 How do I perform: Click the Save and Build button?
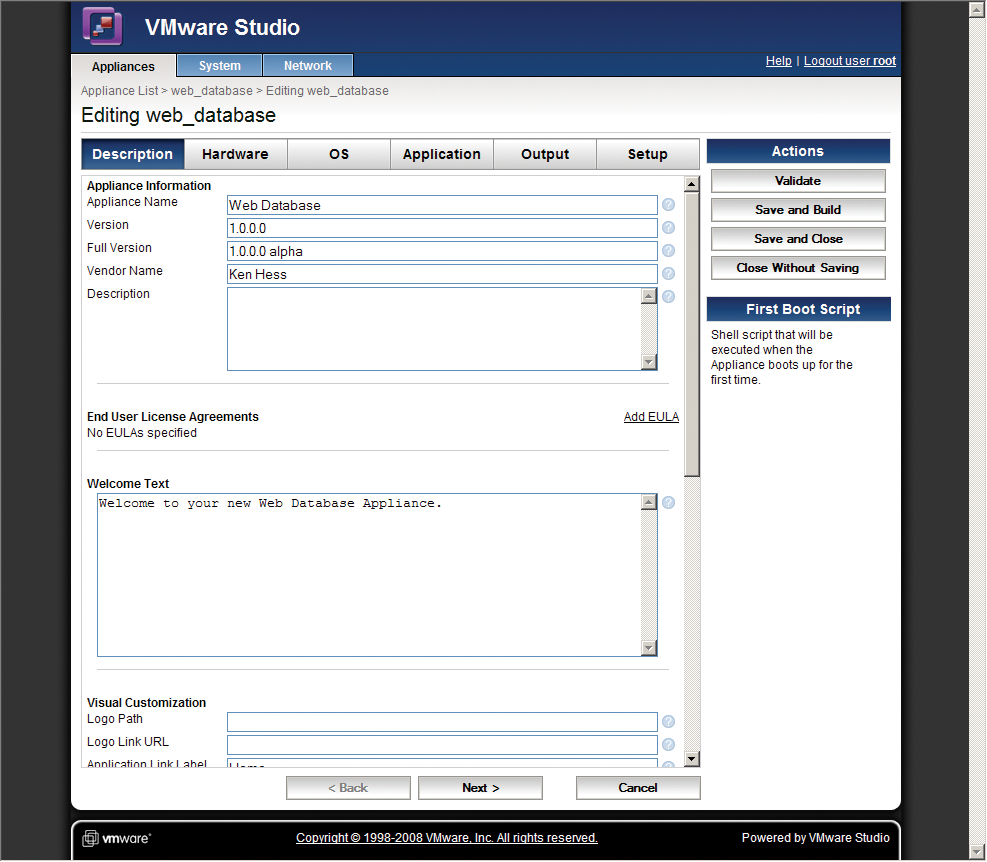point(798,210)
